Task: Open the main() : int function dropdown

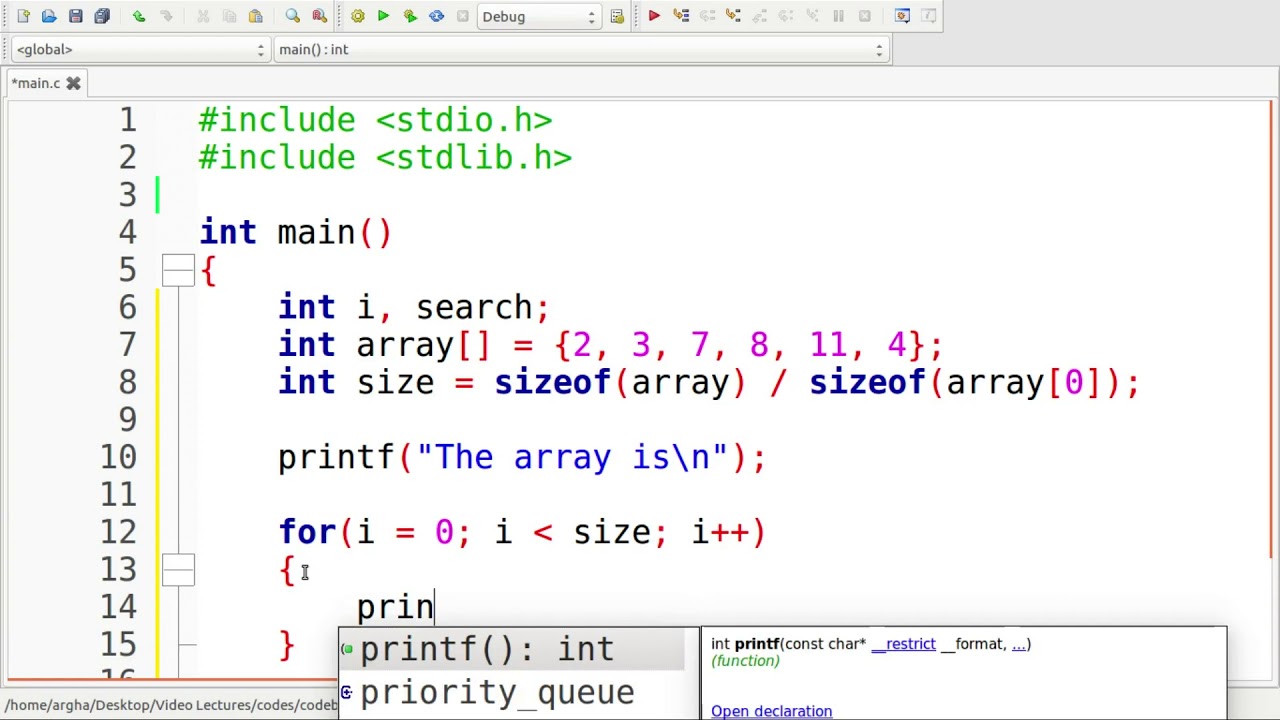Action: point(581,49)
